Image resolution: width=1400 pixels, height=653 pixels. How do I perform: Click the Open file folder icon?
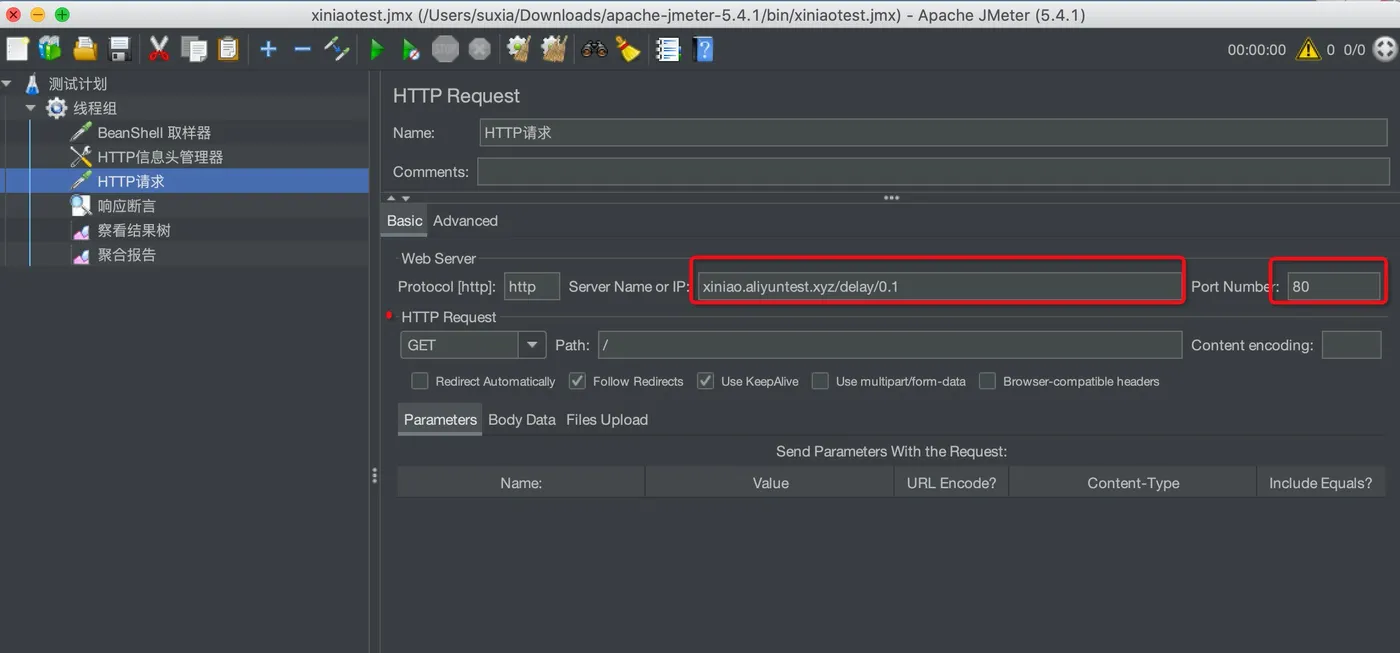point(85,48)
